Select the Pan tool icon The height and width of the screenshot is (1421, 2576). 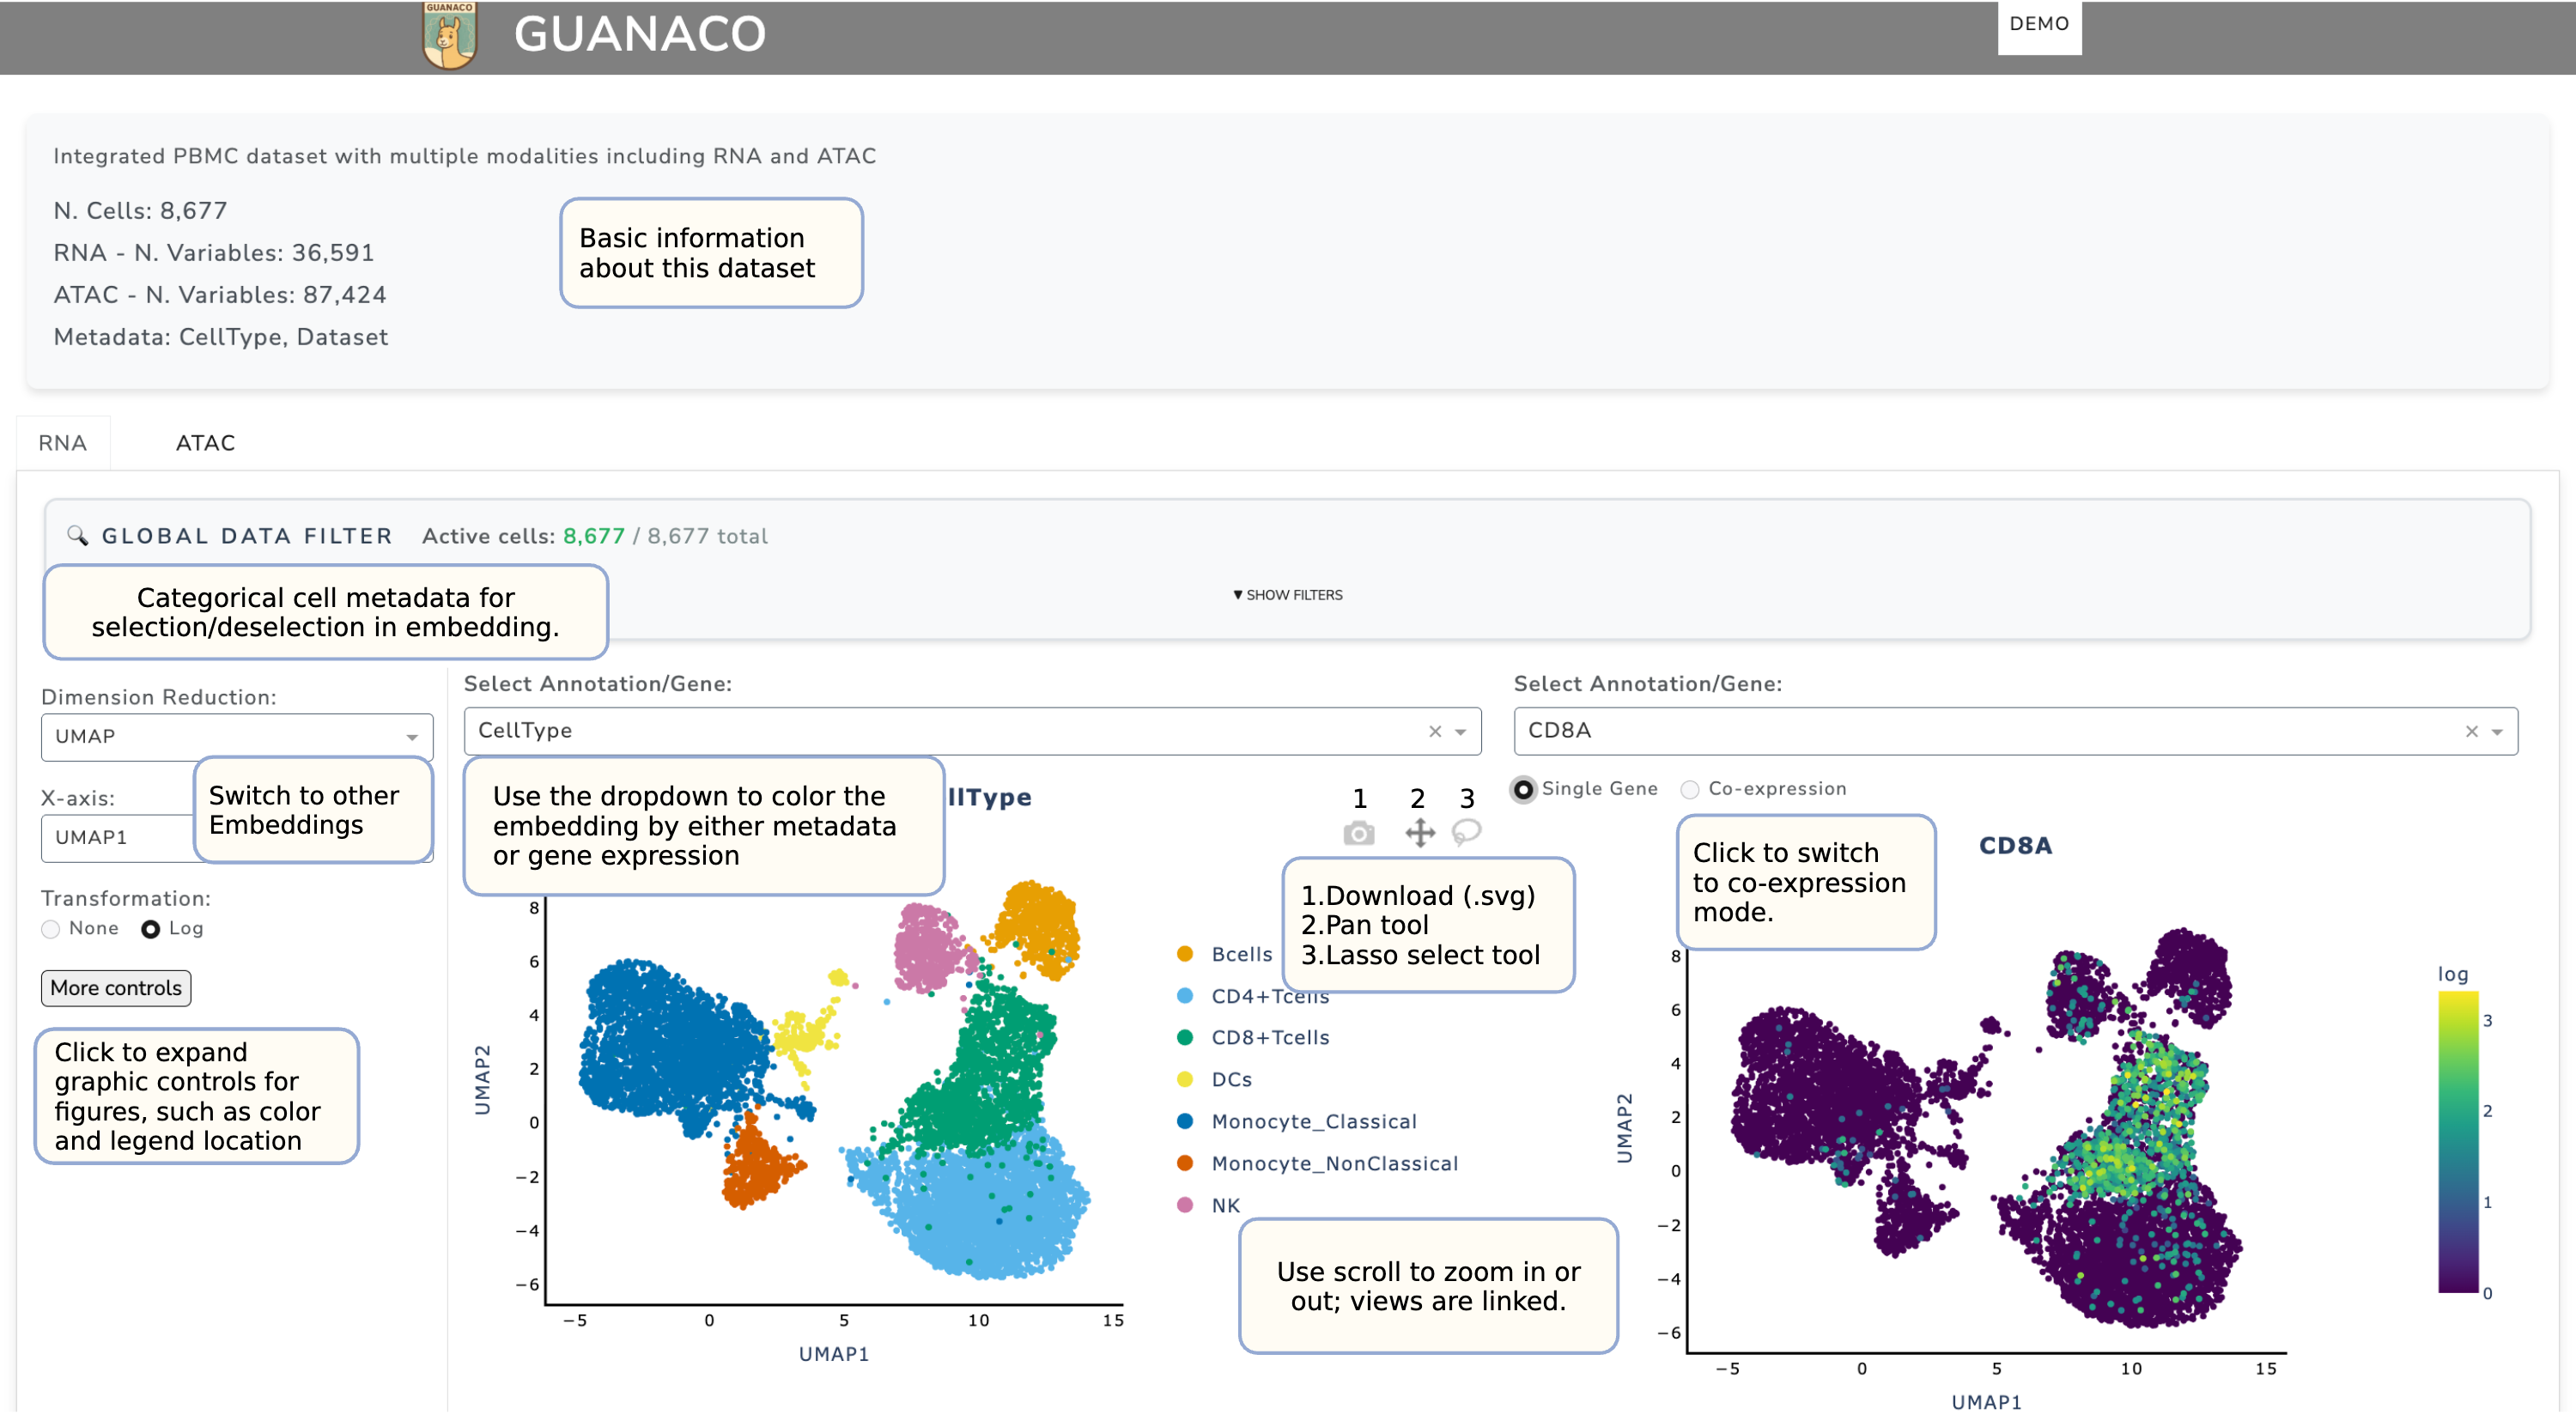click(1419, 833)
